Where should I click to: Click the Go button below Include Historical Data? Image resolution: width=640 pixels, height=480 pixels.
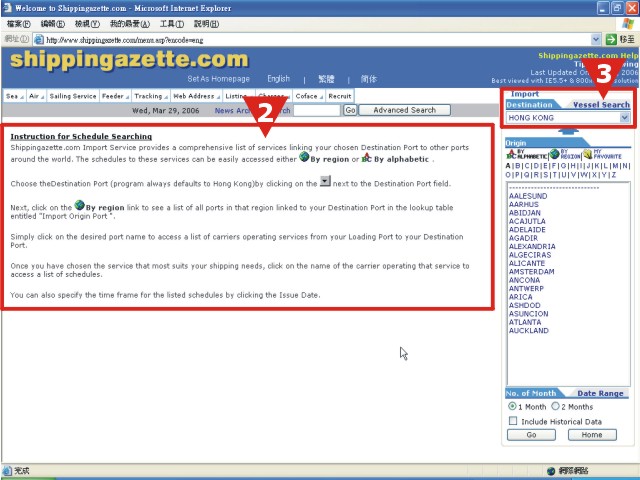(x=531, y=435)
